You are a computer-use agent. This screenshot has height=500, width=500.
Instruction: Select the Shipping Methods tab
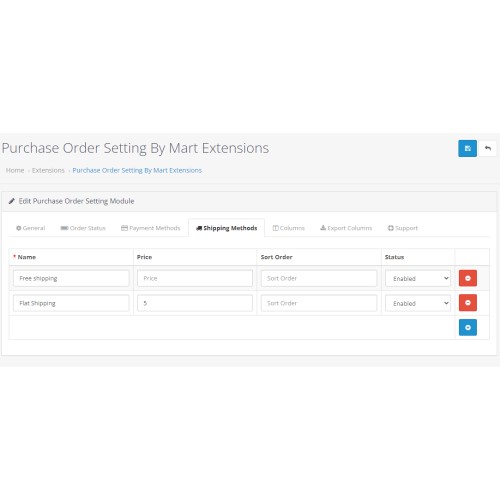click(226, 228)
